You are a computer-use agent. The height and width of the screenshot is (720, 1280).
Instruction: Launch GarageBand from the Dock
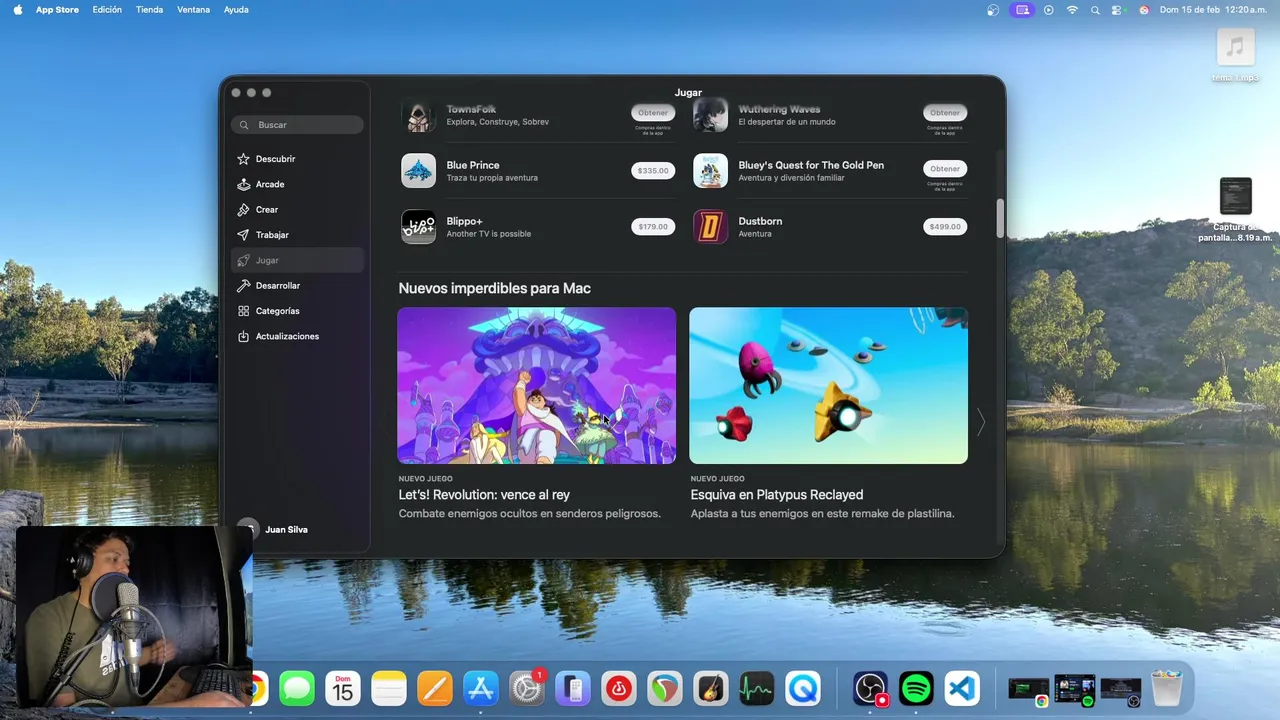(x=711, y=688)
